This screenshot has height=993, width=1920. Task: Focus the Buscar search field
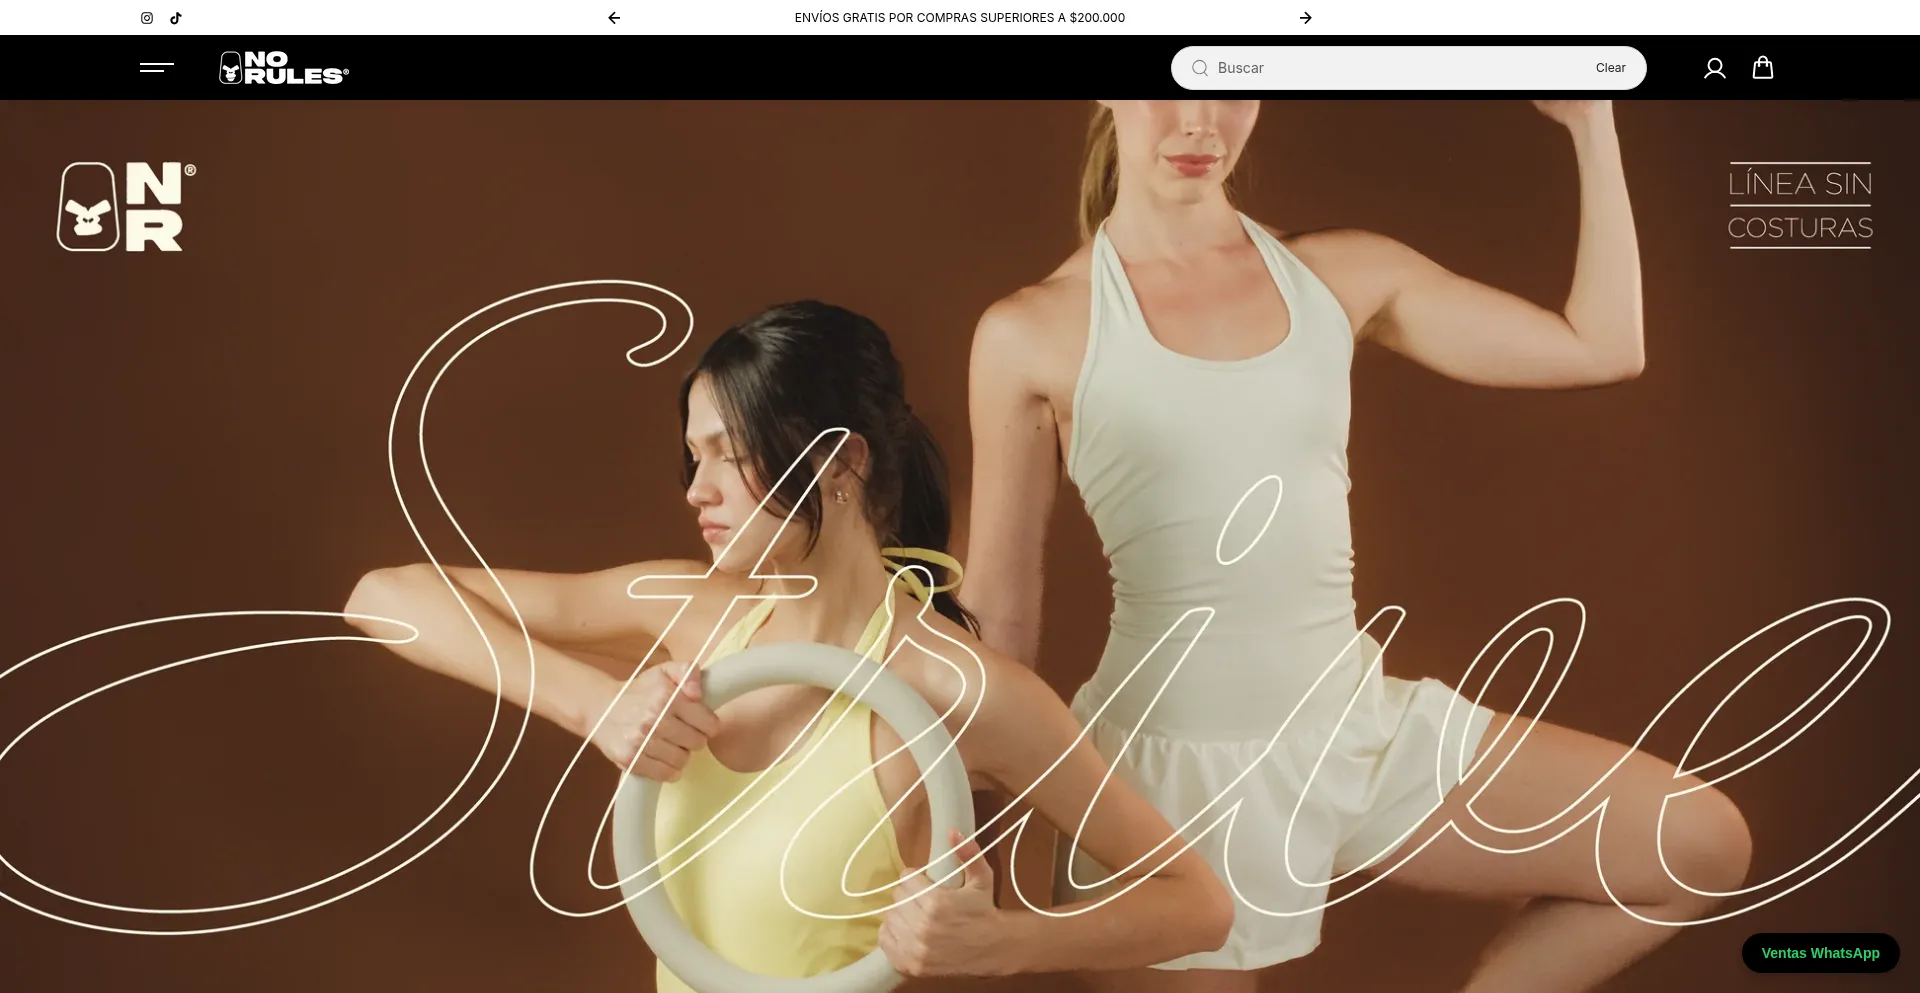[x=1400, y=68]
